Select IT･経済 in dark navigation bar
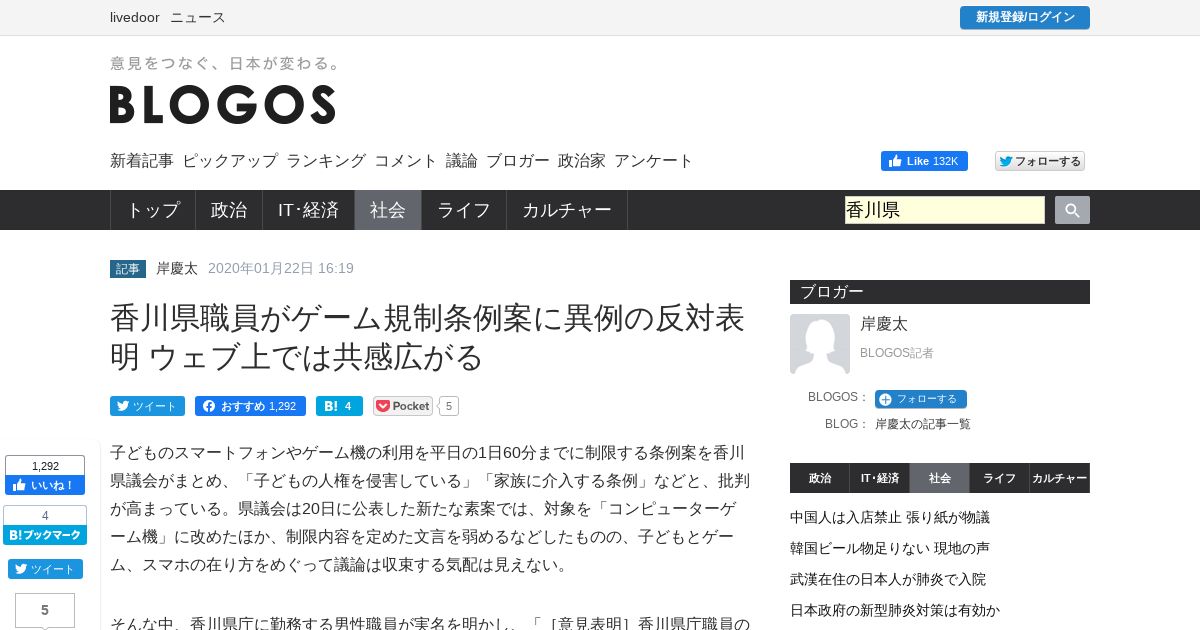Viewport: 1200px width, 630px height. point(309,210)
